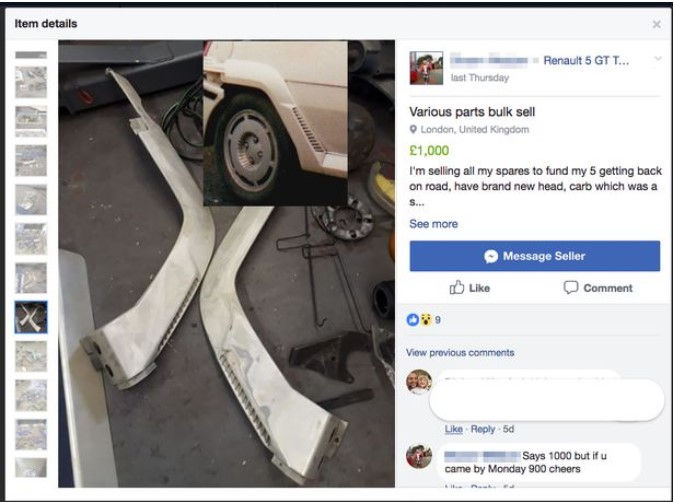This screenshot has height=502, width=674.
Task: Close the Item details dialog
Action: coord(656,24)
